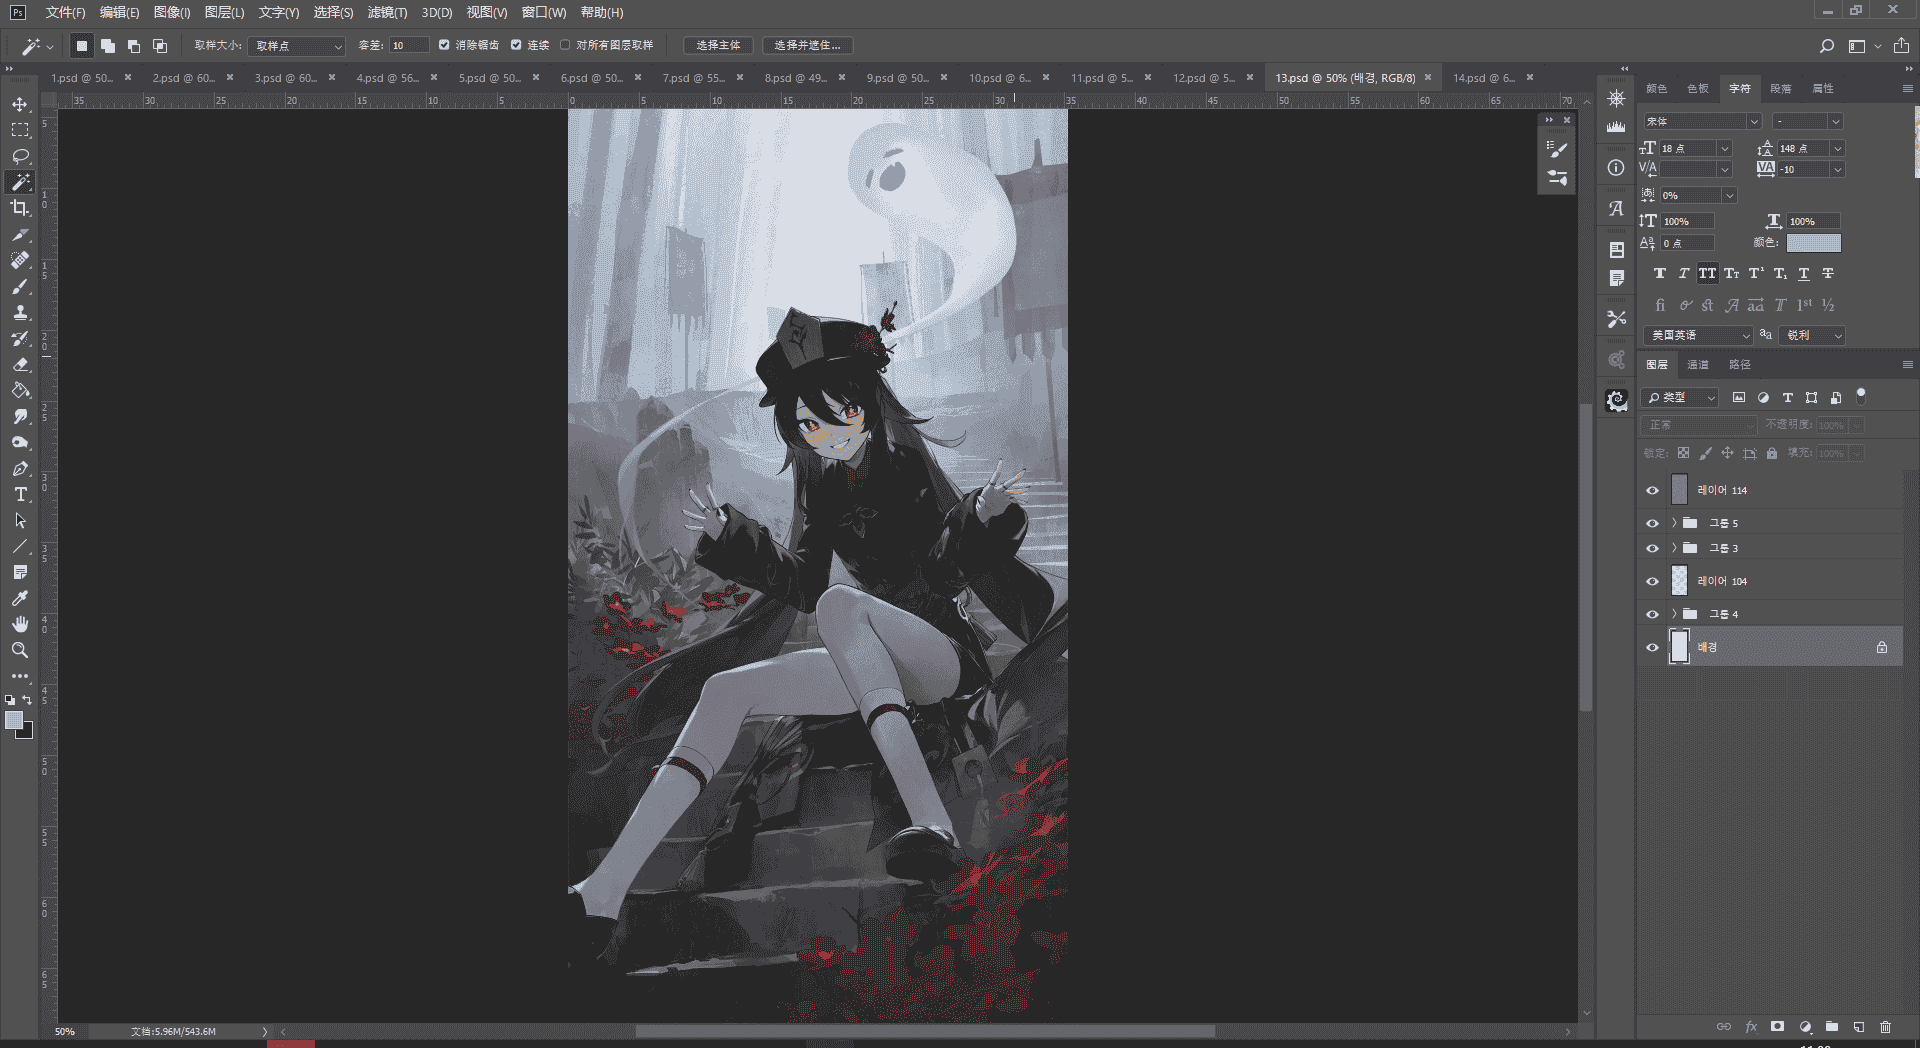This screenshot has height=1048, width=1920.
Task: Select the Lasso tool
Action: [20, 156]
